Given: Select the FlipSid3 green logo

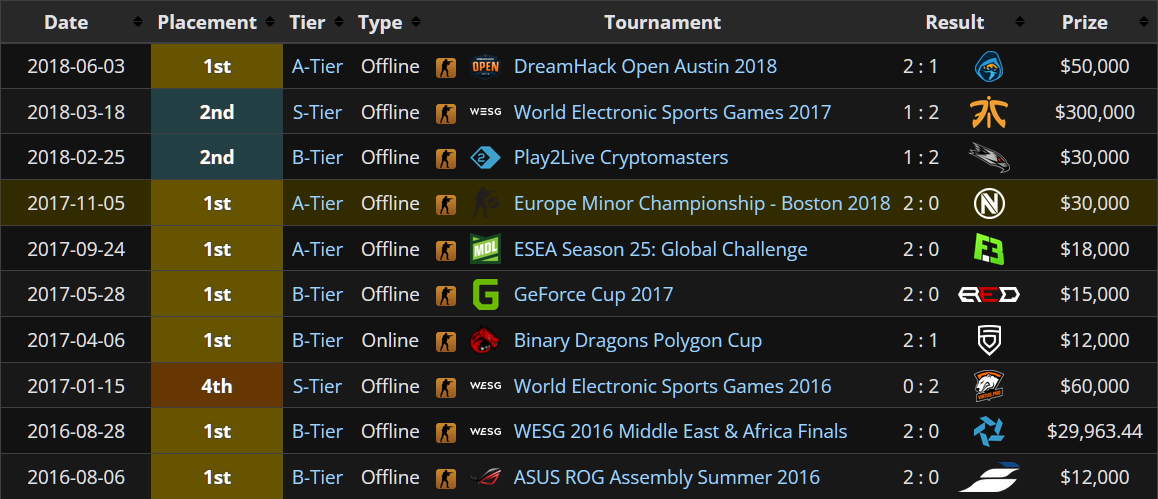Looking at the screenshot, I should tap(989, 249).
